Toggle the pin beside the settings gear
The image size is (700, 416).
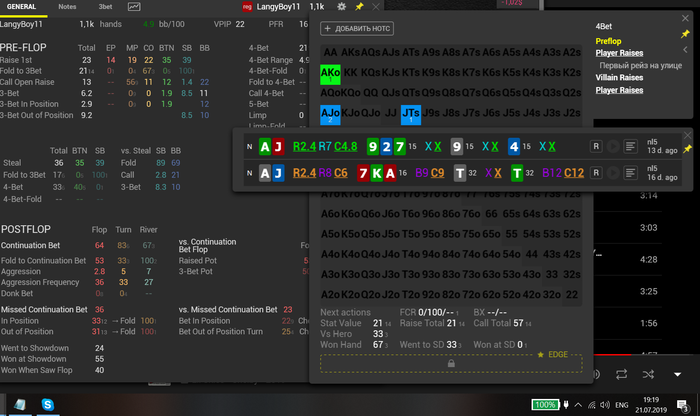point(359,7)
